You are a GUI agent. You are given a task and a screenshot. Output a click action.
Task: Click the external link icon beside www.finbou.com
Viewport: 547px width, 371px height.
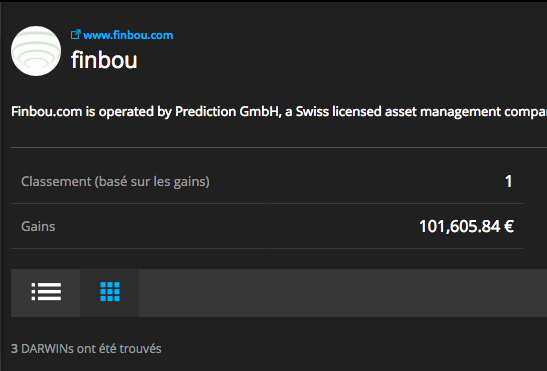click(x=75, y=35)
